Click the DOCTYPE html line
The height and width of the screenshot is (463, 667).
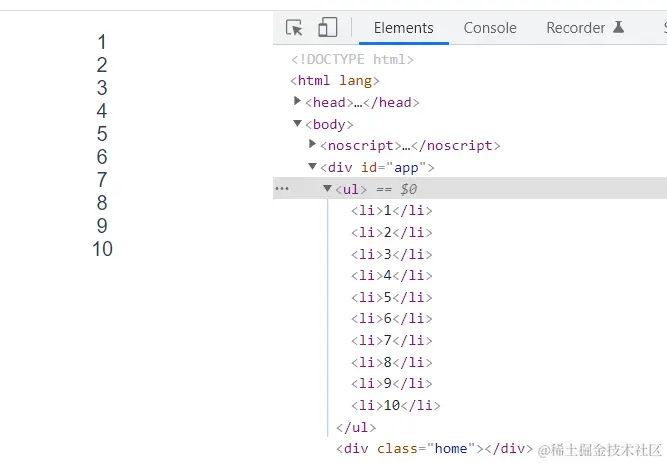(352, 59)
